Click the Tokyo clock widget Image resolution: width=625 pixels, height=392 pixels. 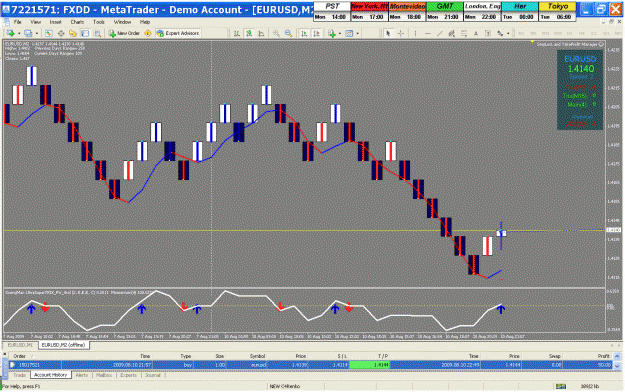(557, 12)
